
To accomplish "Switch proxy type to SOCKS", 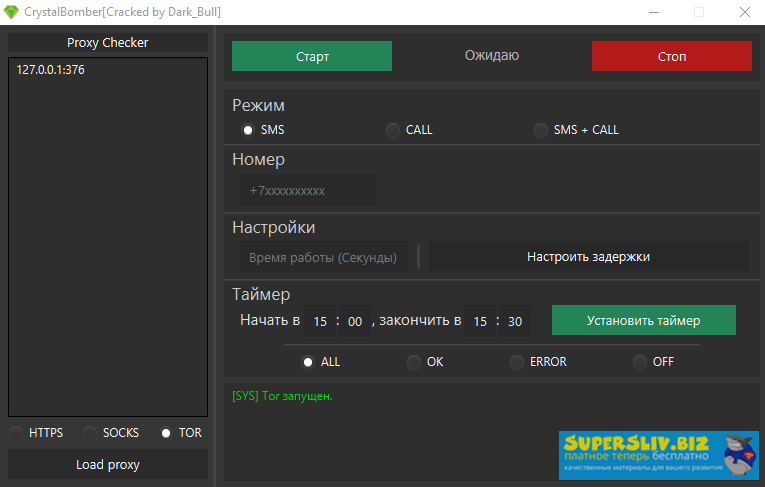I will click(x=91, y=433).
